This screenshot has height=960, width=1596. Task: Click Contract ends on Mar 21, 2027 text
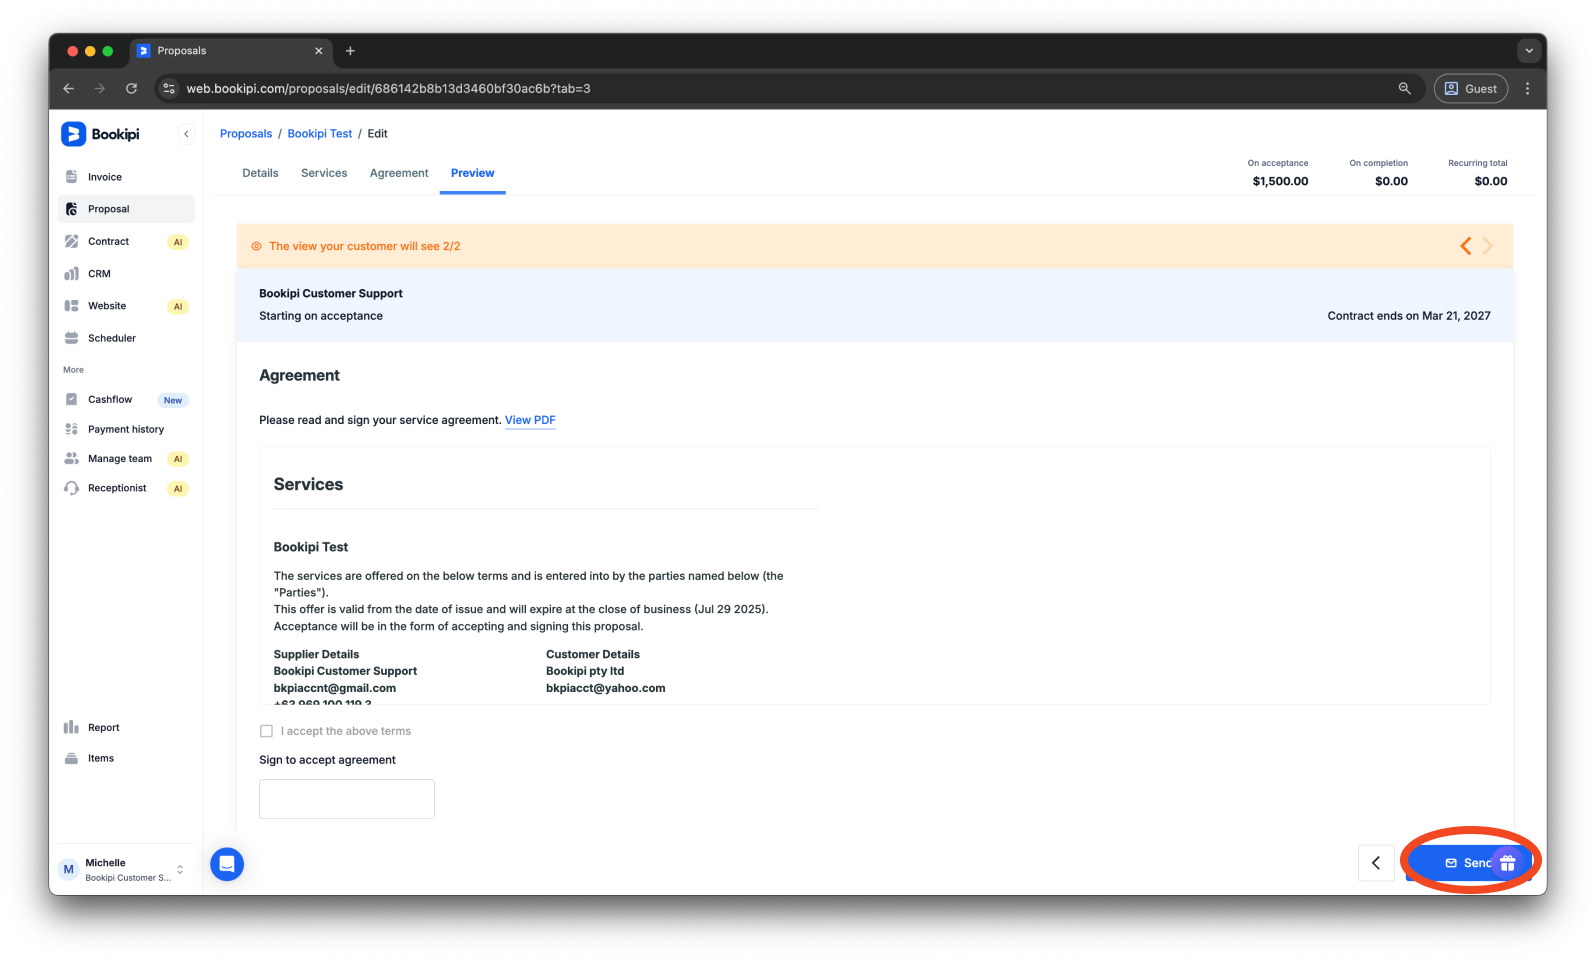(1409, 316)
